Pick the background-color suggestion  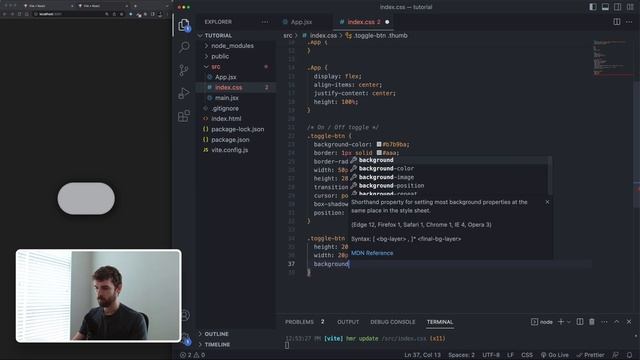click(448, 169)
